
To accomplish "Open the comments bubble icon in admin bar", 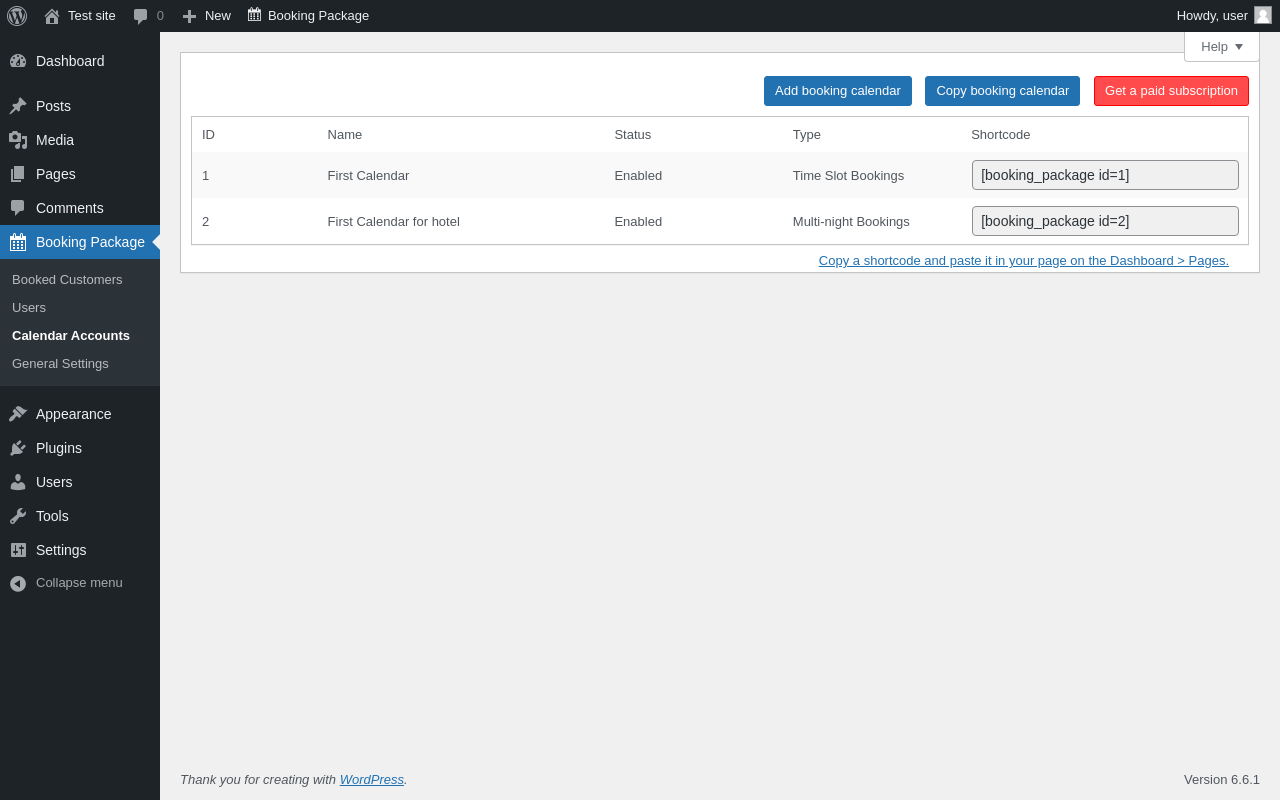I will [x=141, y=16].
